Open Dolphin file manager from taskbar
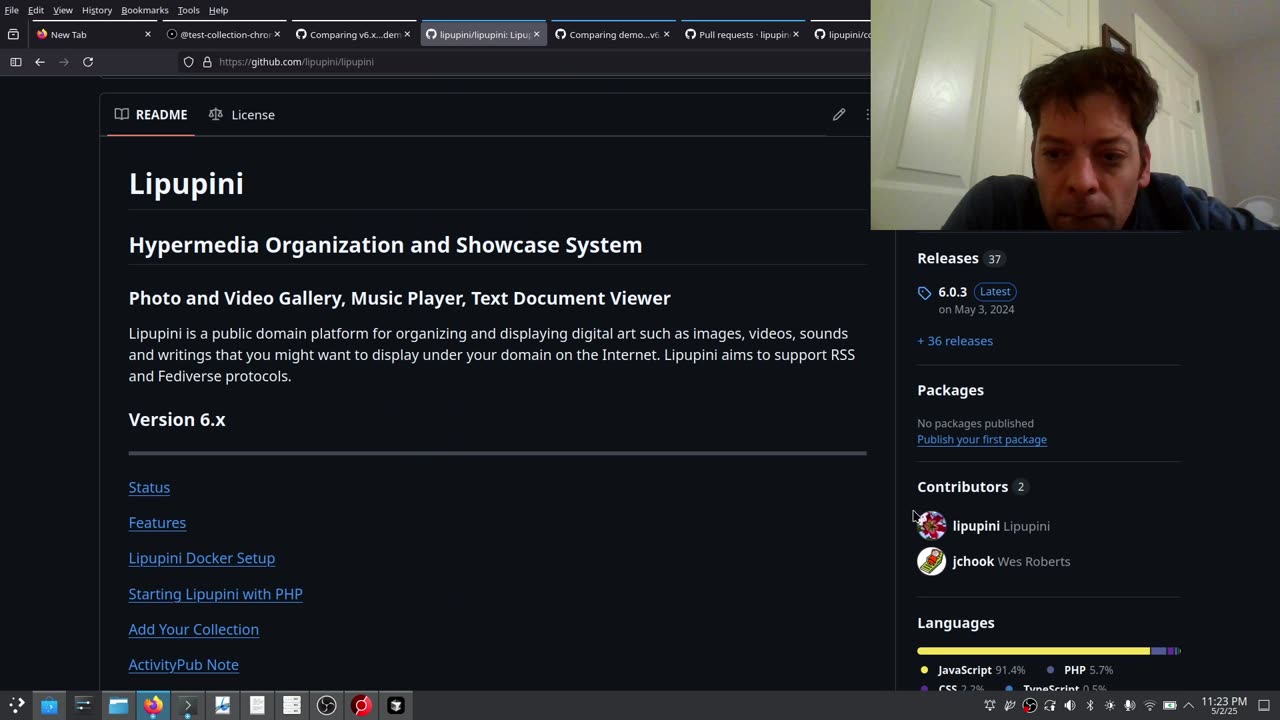The height and width of the screenshot is (720, 1280). (x=118, y=705)
